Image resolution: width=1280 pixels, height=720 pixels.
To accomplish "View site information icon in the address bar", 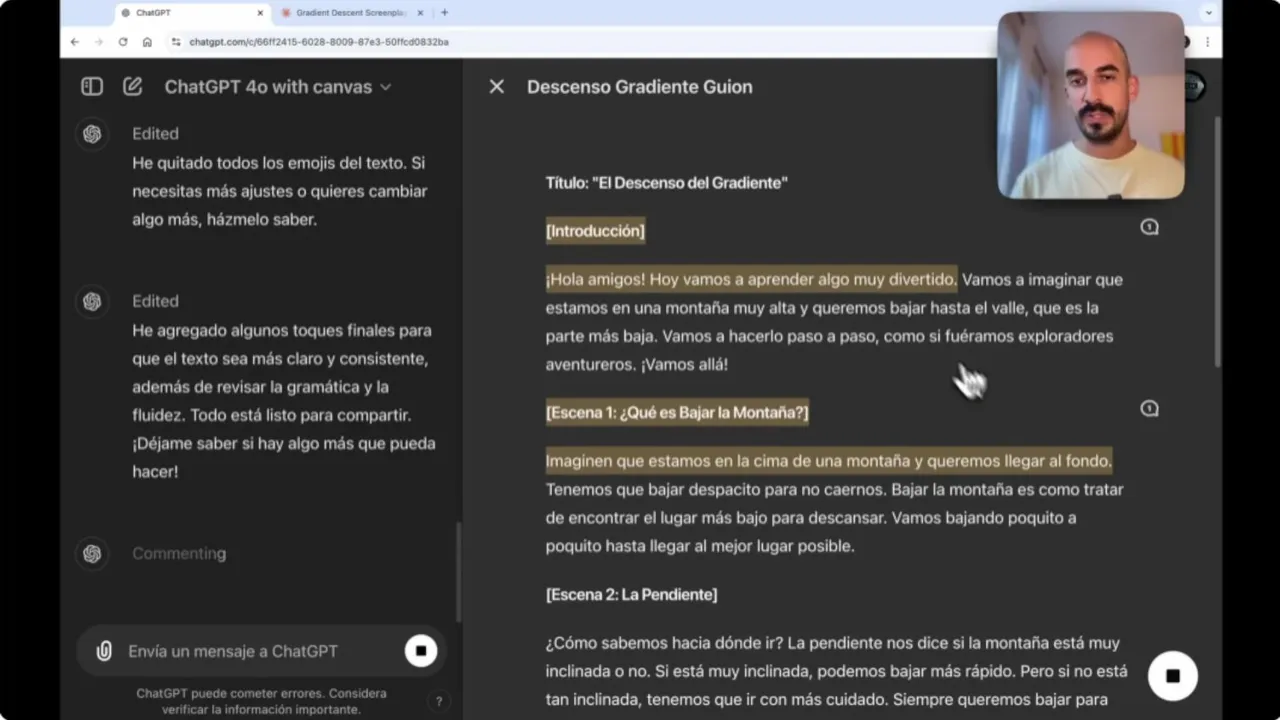I will click(x=176, y=42).
